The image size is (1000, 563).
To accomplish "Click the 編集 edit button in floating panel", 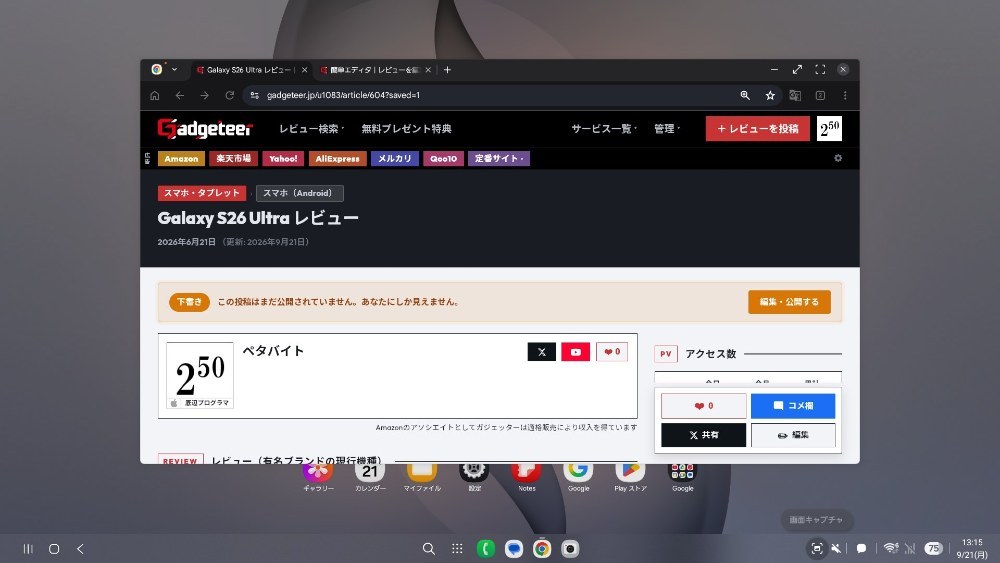I will point(793,435).
